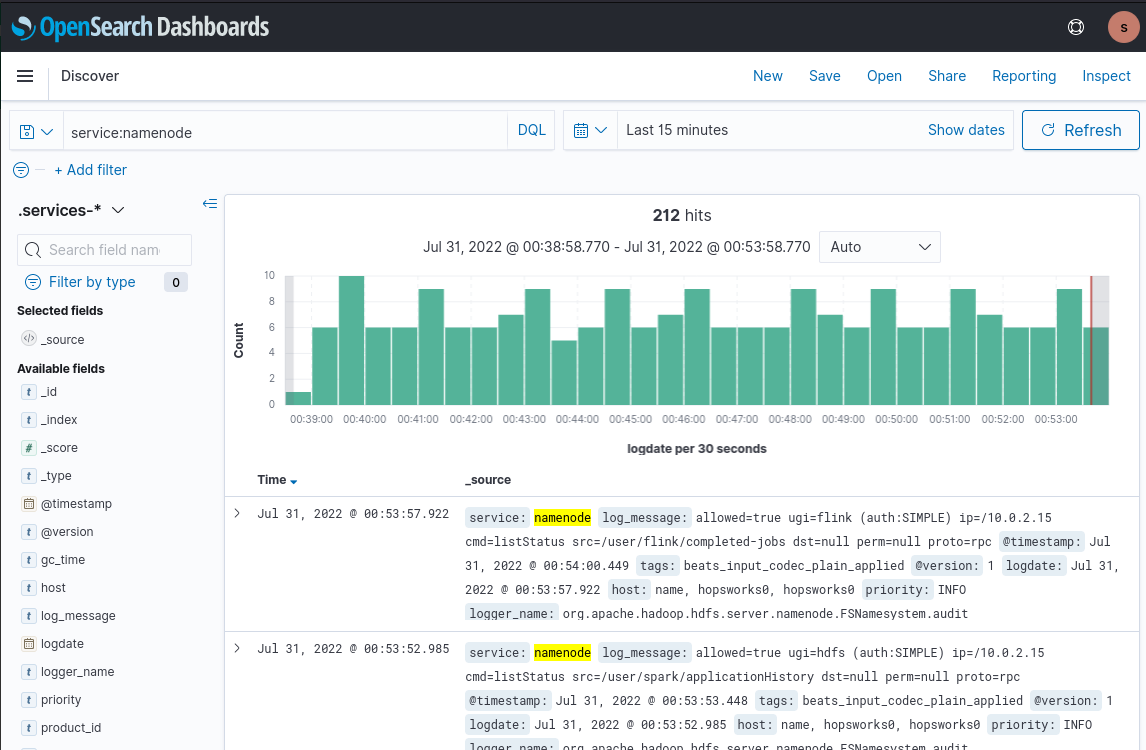
Task: Collapse the field list sidebar
Action: click(x=210, y=203)
